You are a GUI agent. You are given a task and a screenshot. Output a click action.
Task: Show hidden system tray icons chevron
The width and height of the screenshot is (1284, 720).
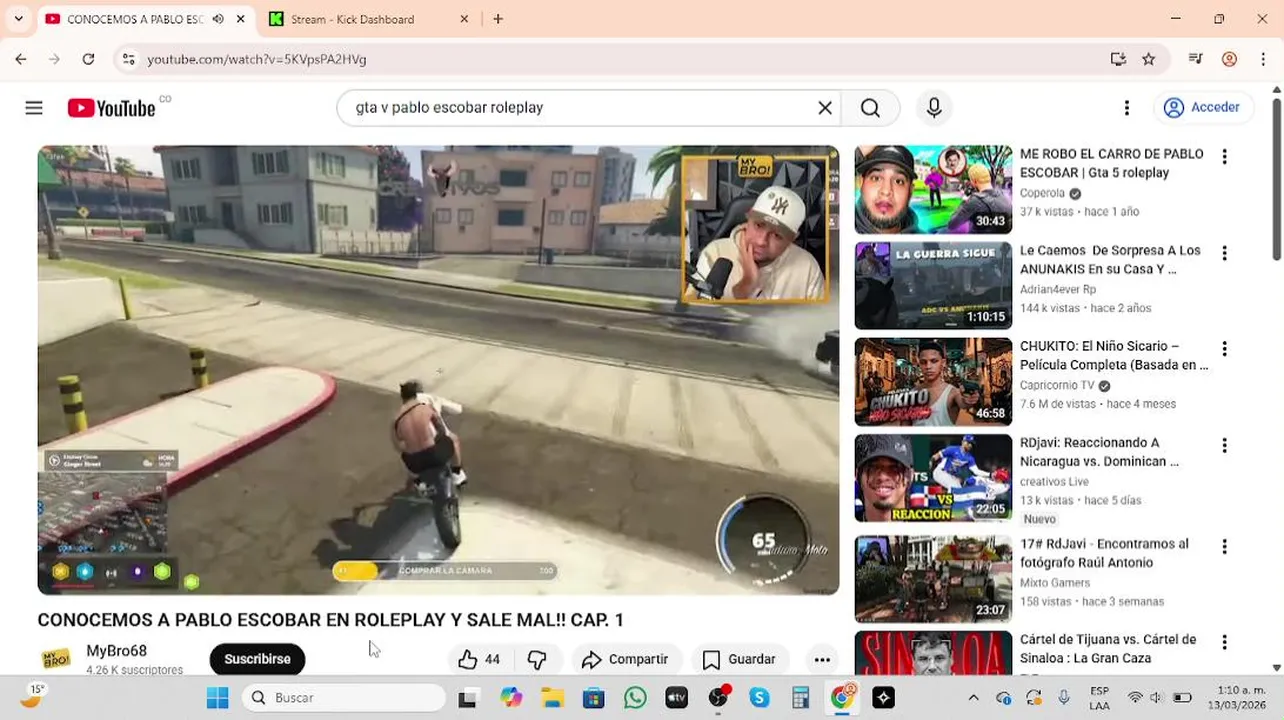973,697
